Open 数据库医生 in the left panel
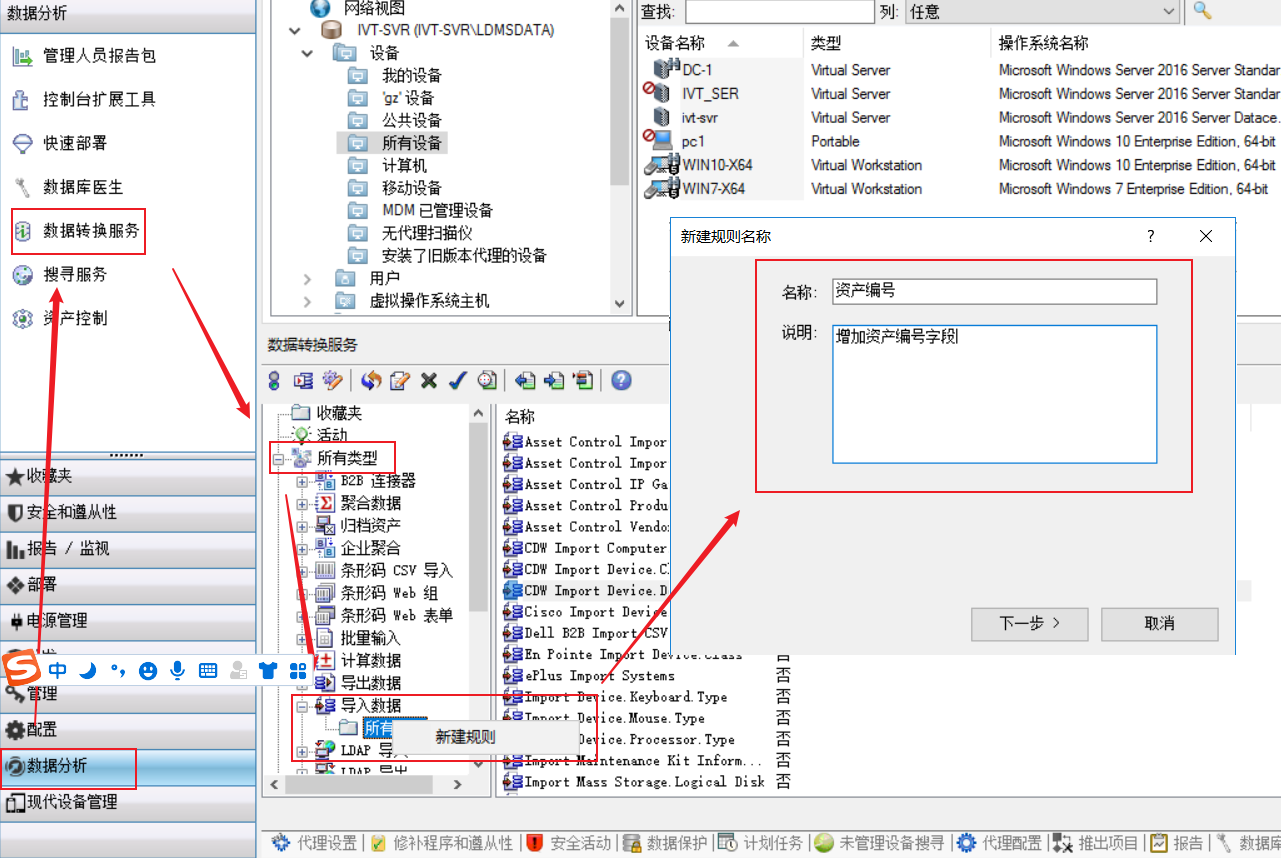This screenshot has height=858, width=1281. pos(82,187)
